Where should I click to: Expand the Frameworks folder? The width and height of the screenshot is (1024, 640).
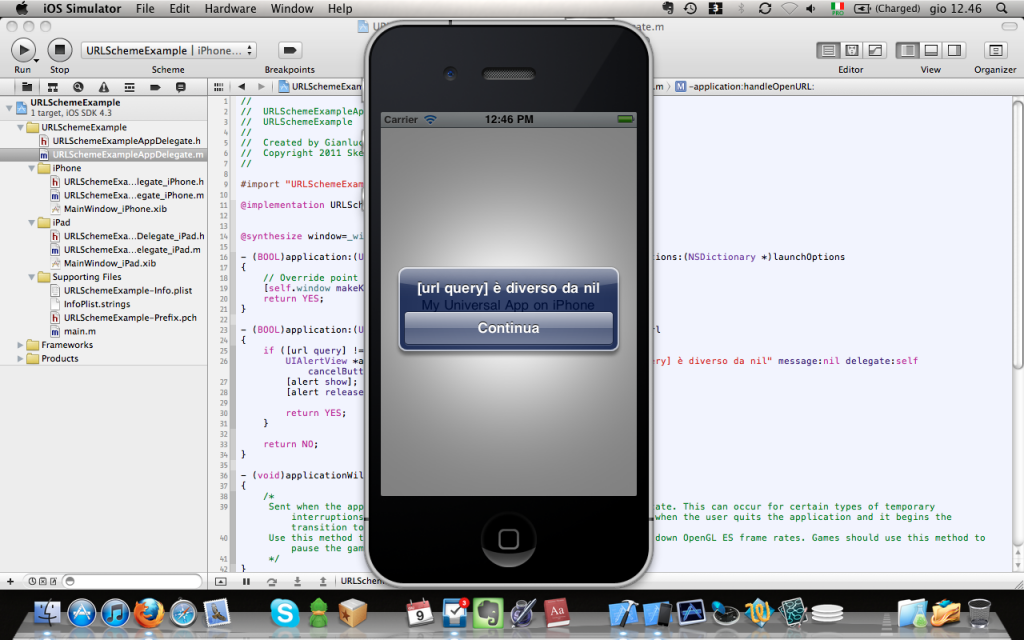[21, 345]
